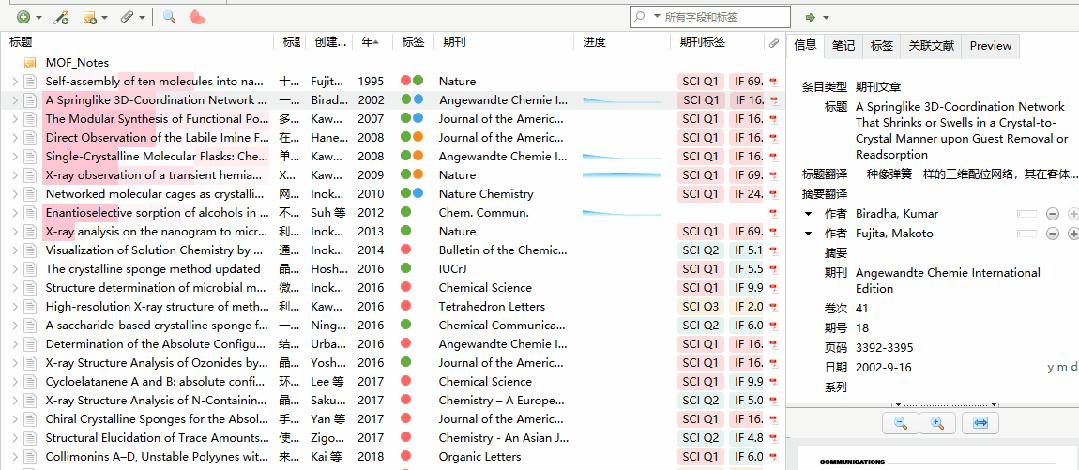Click PDF icon on The crystalline sponge method row
This screenshot has width=1079, height=470.
[x=773, y=269]
